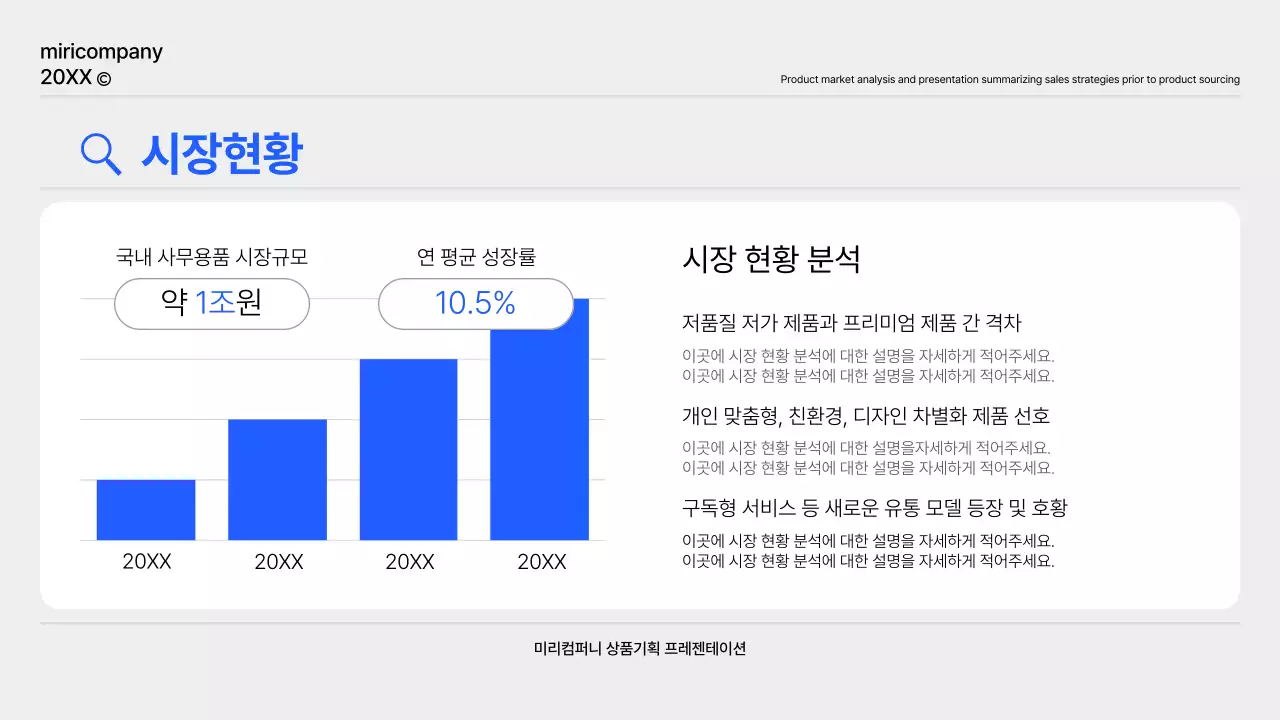1280x720 pixels.
Task: Select the English subtitle text top right
Action: point(1010,79)
